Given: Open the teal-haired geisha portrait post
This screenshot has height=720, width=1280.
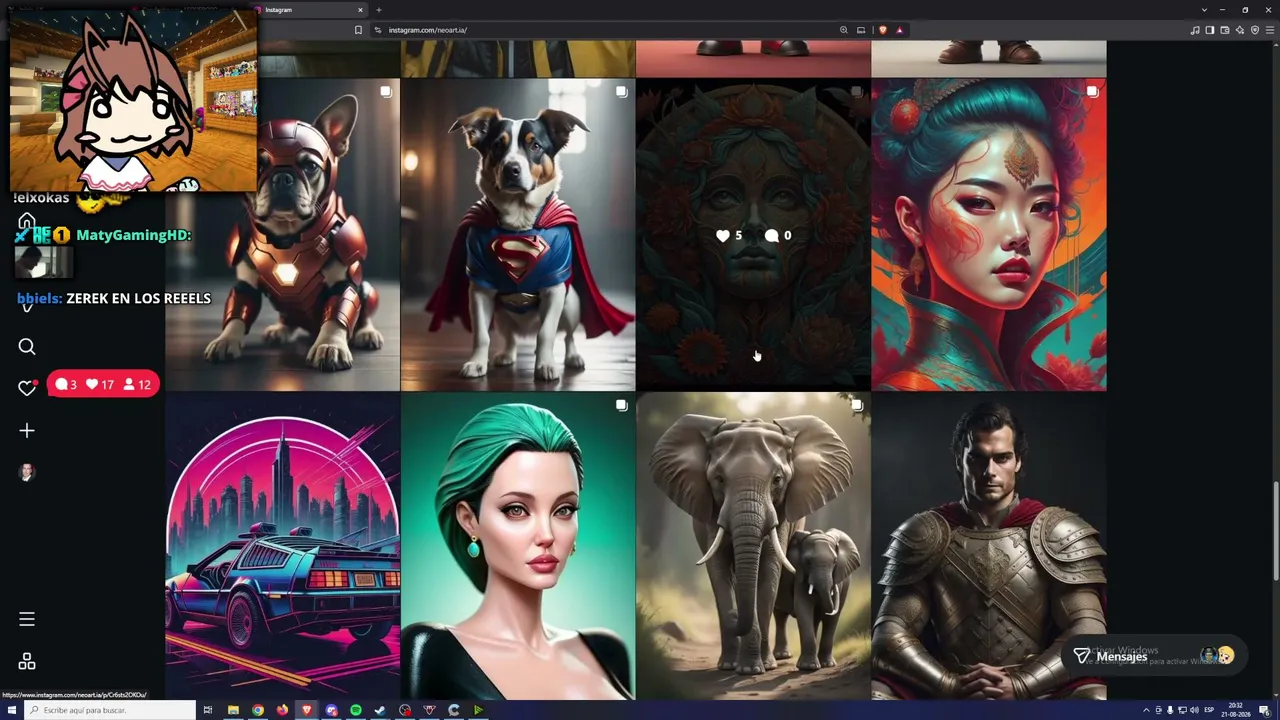Looking at the screenshot, I should click(x=989, y=235).
